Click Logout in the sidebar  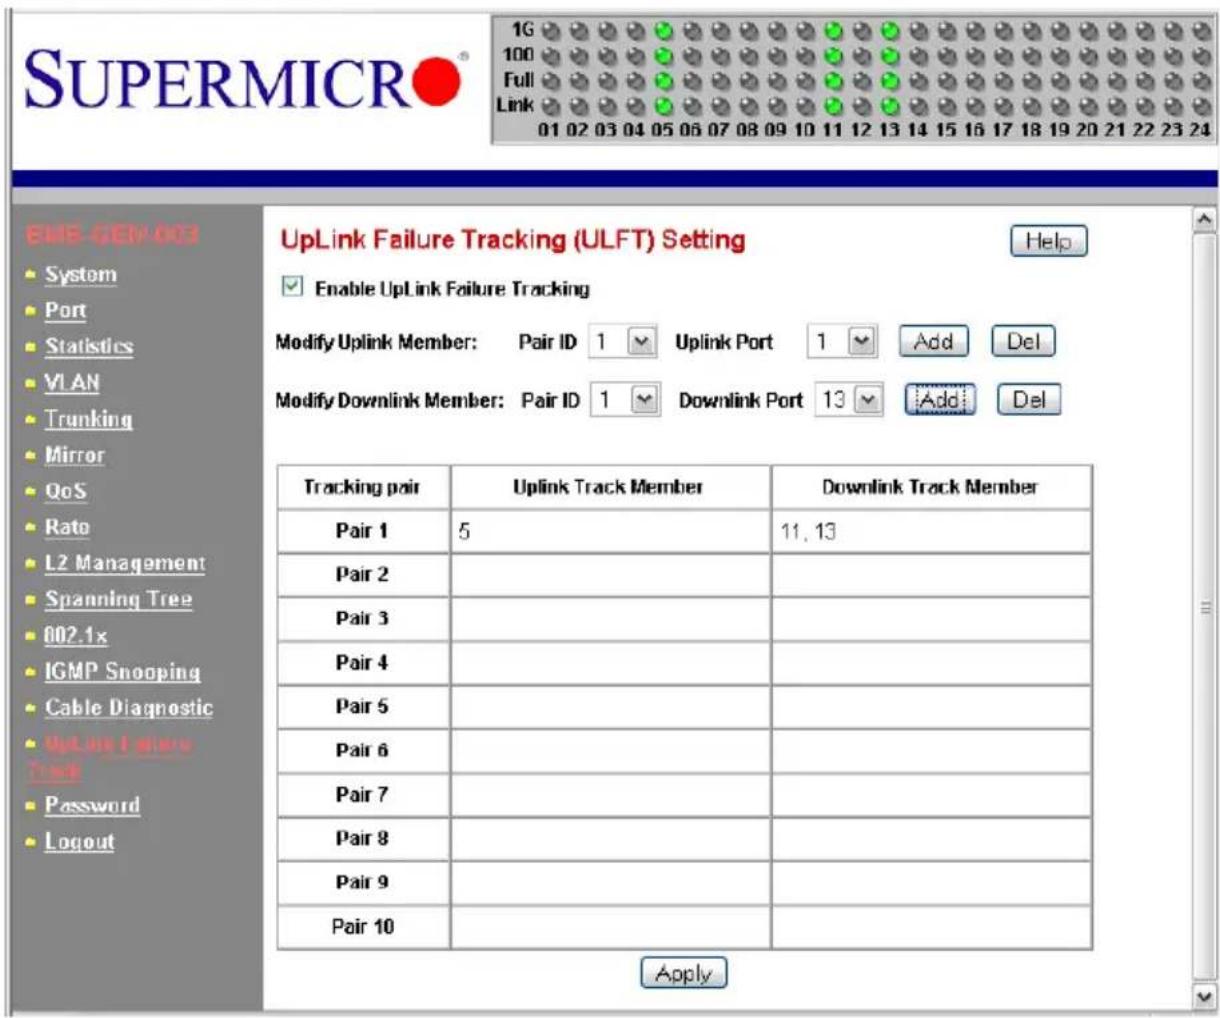(x=79, y=841)
